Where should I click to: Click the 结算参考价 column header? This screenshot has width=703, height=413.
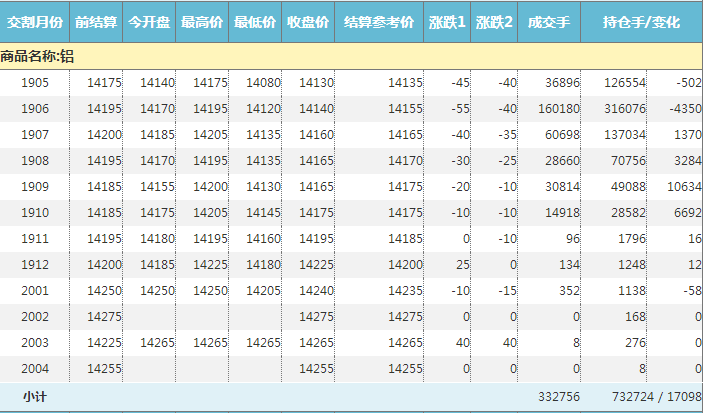(378, 21)
